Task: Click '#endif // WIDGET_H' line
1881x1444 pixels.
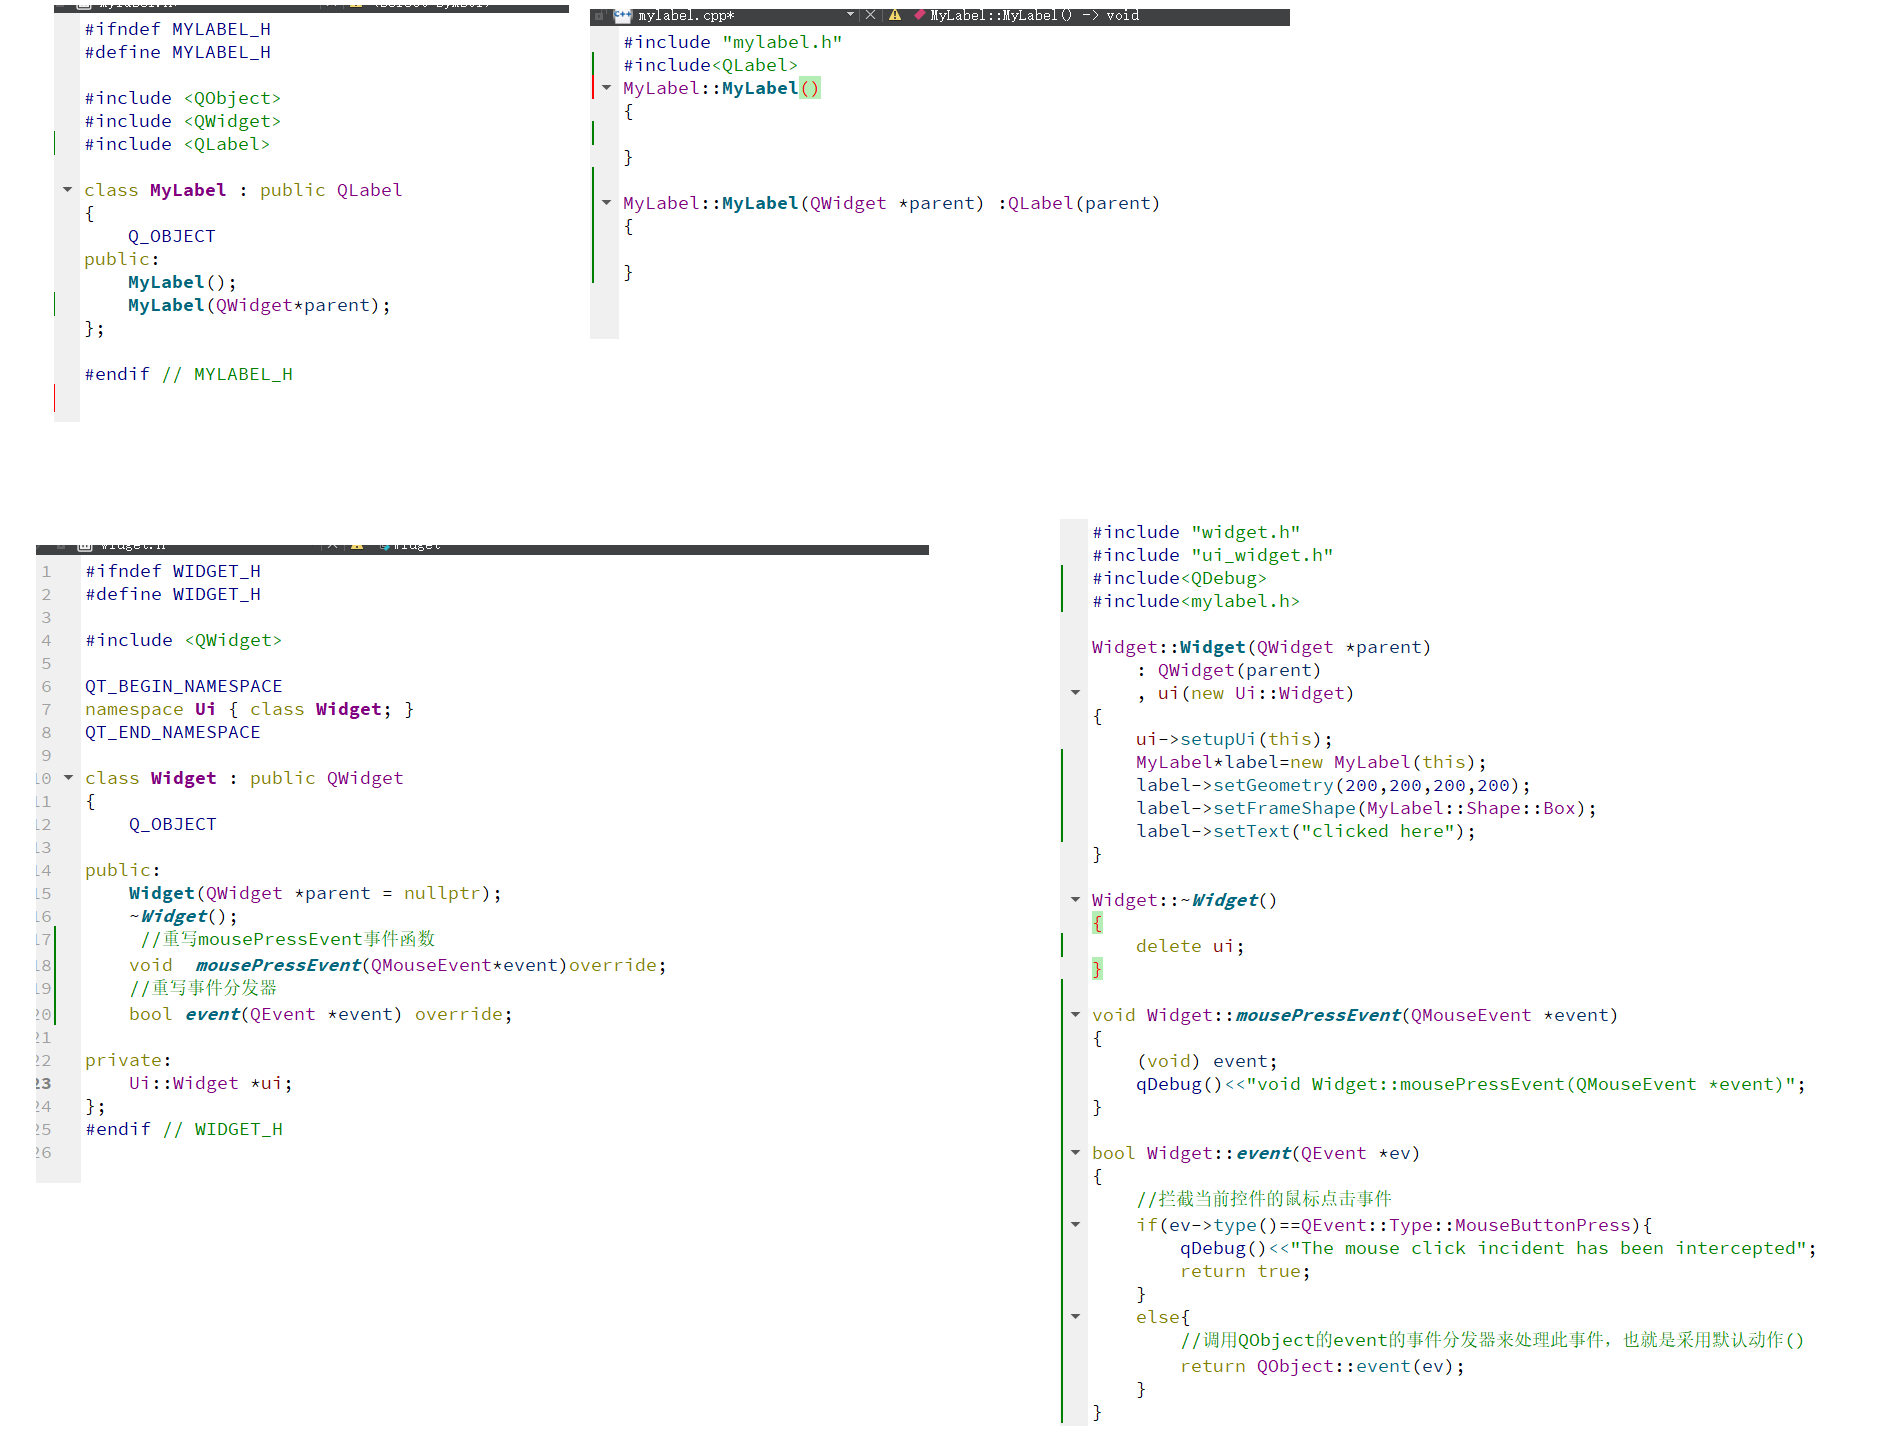Action: coord(184,1129)
